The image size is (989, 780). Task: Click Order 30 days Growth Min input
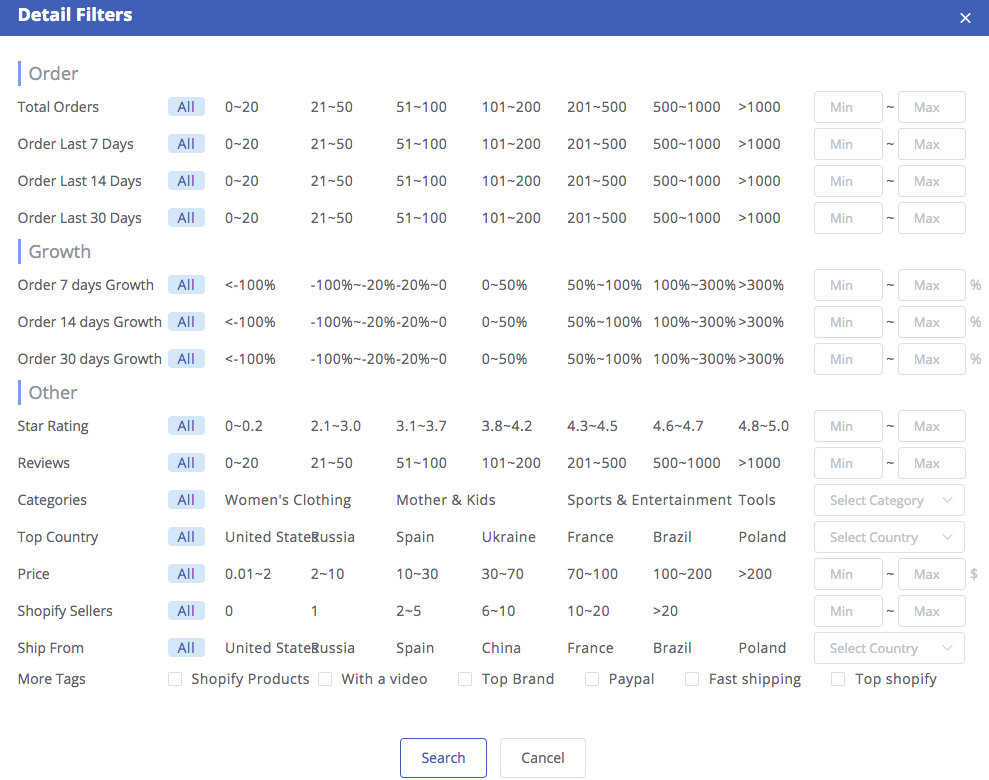848,359
